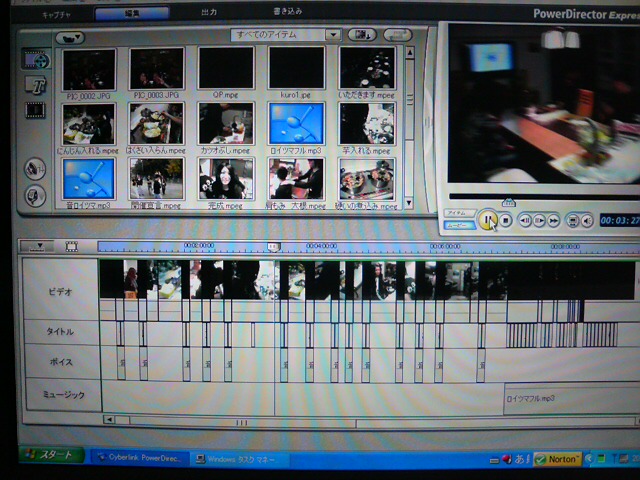
Task: Select the ミュージック track header
Action: coord(64,394)
